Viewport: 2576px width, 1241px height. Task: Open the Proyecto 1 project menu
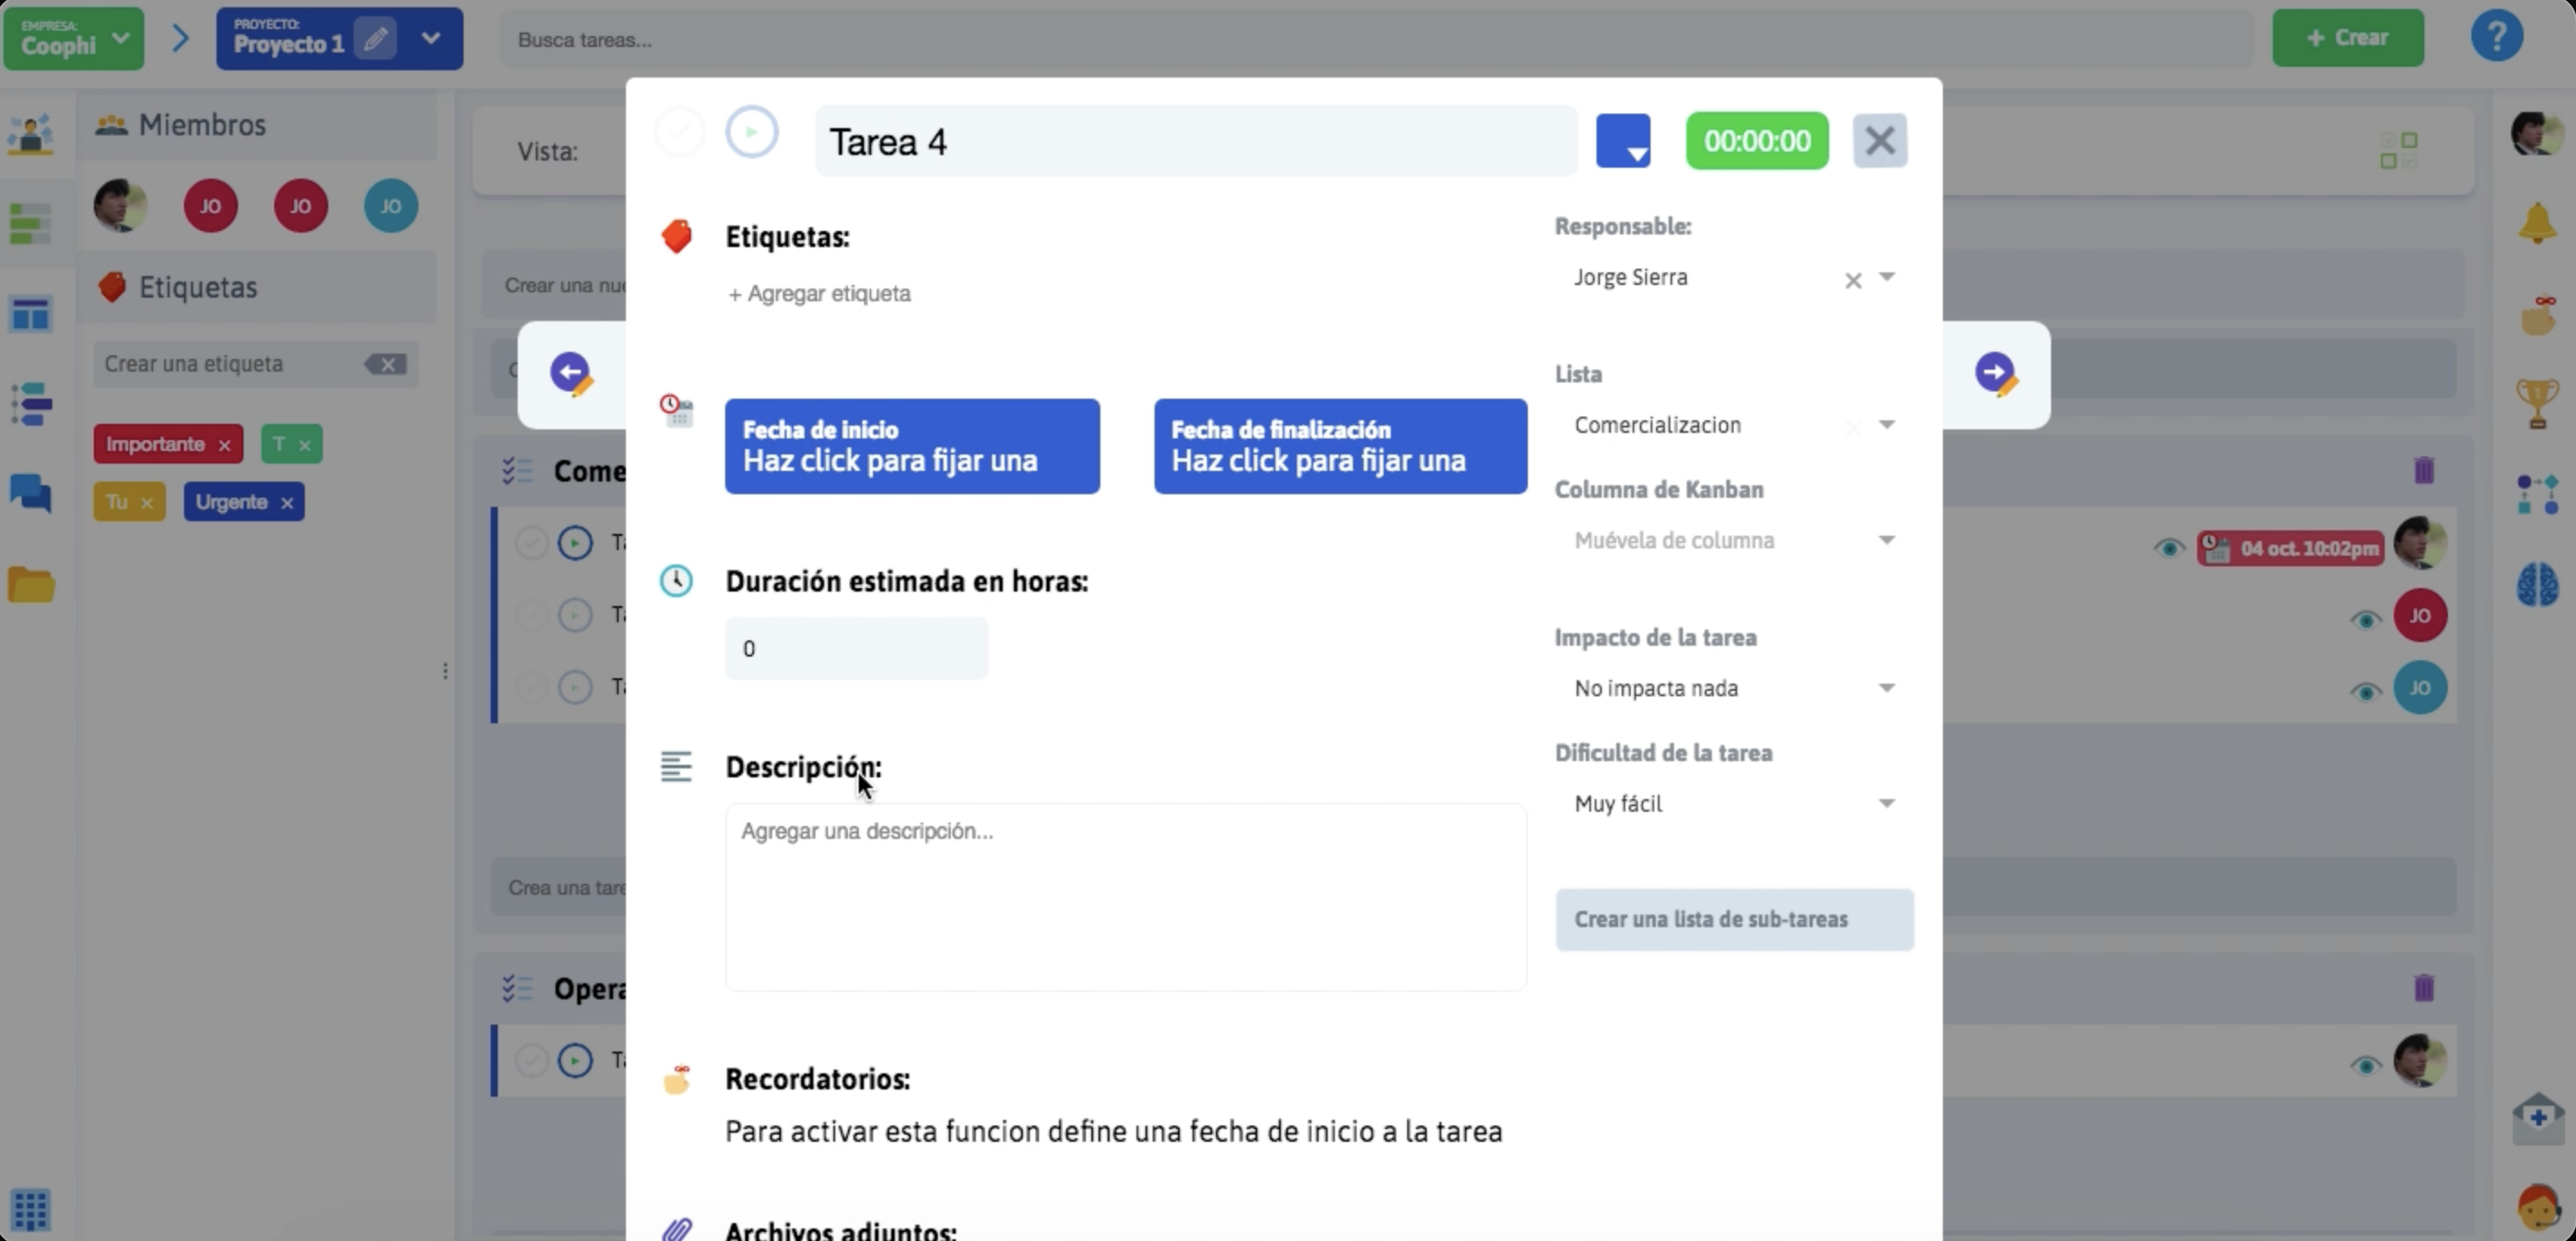pyautogui.click(x=431, y=38)
